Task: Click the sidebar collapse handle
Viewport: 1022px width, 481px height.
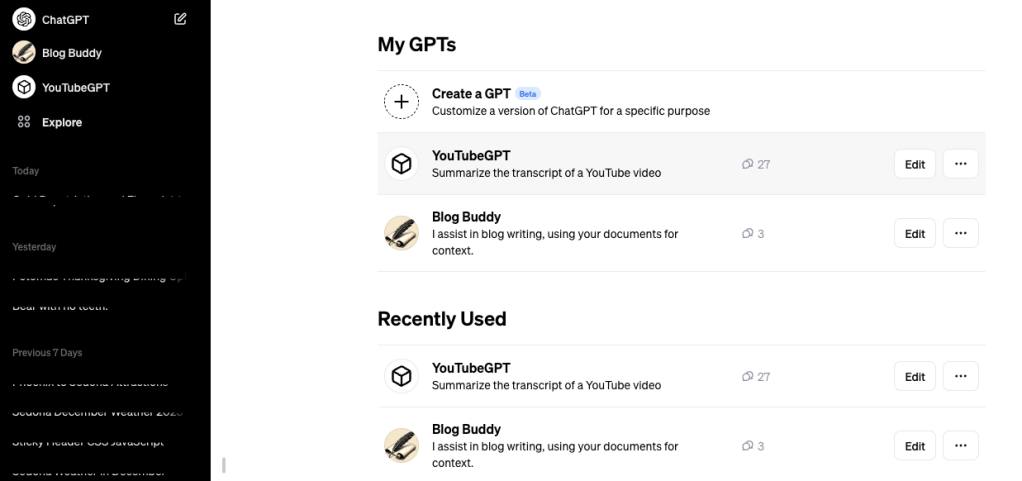Action: 223,465
